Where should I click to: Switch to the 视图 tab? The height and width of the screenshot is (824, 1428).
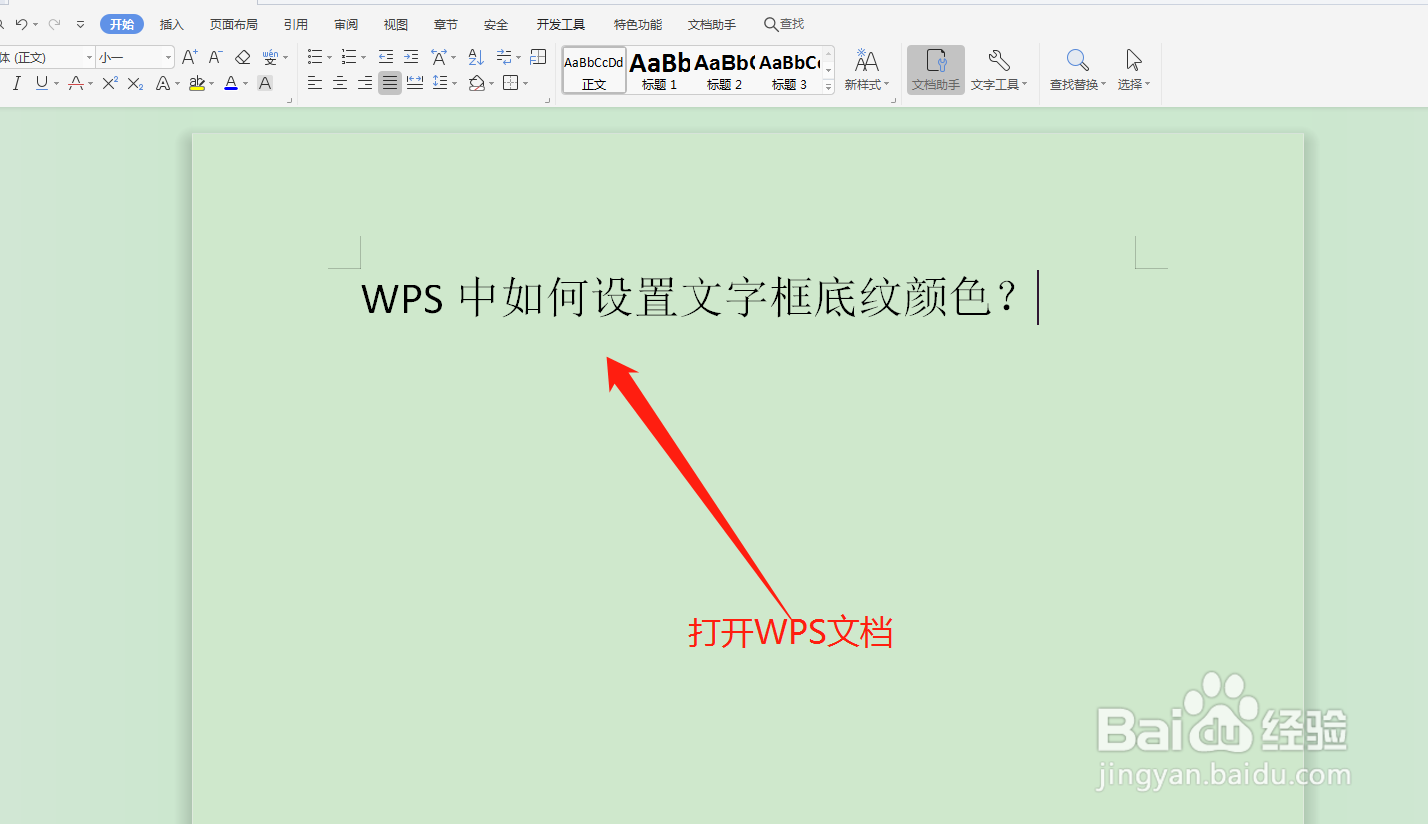[396, 24]
